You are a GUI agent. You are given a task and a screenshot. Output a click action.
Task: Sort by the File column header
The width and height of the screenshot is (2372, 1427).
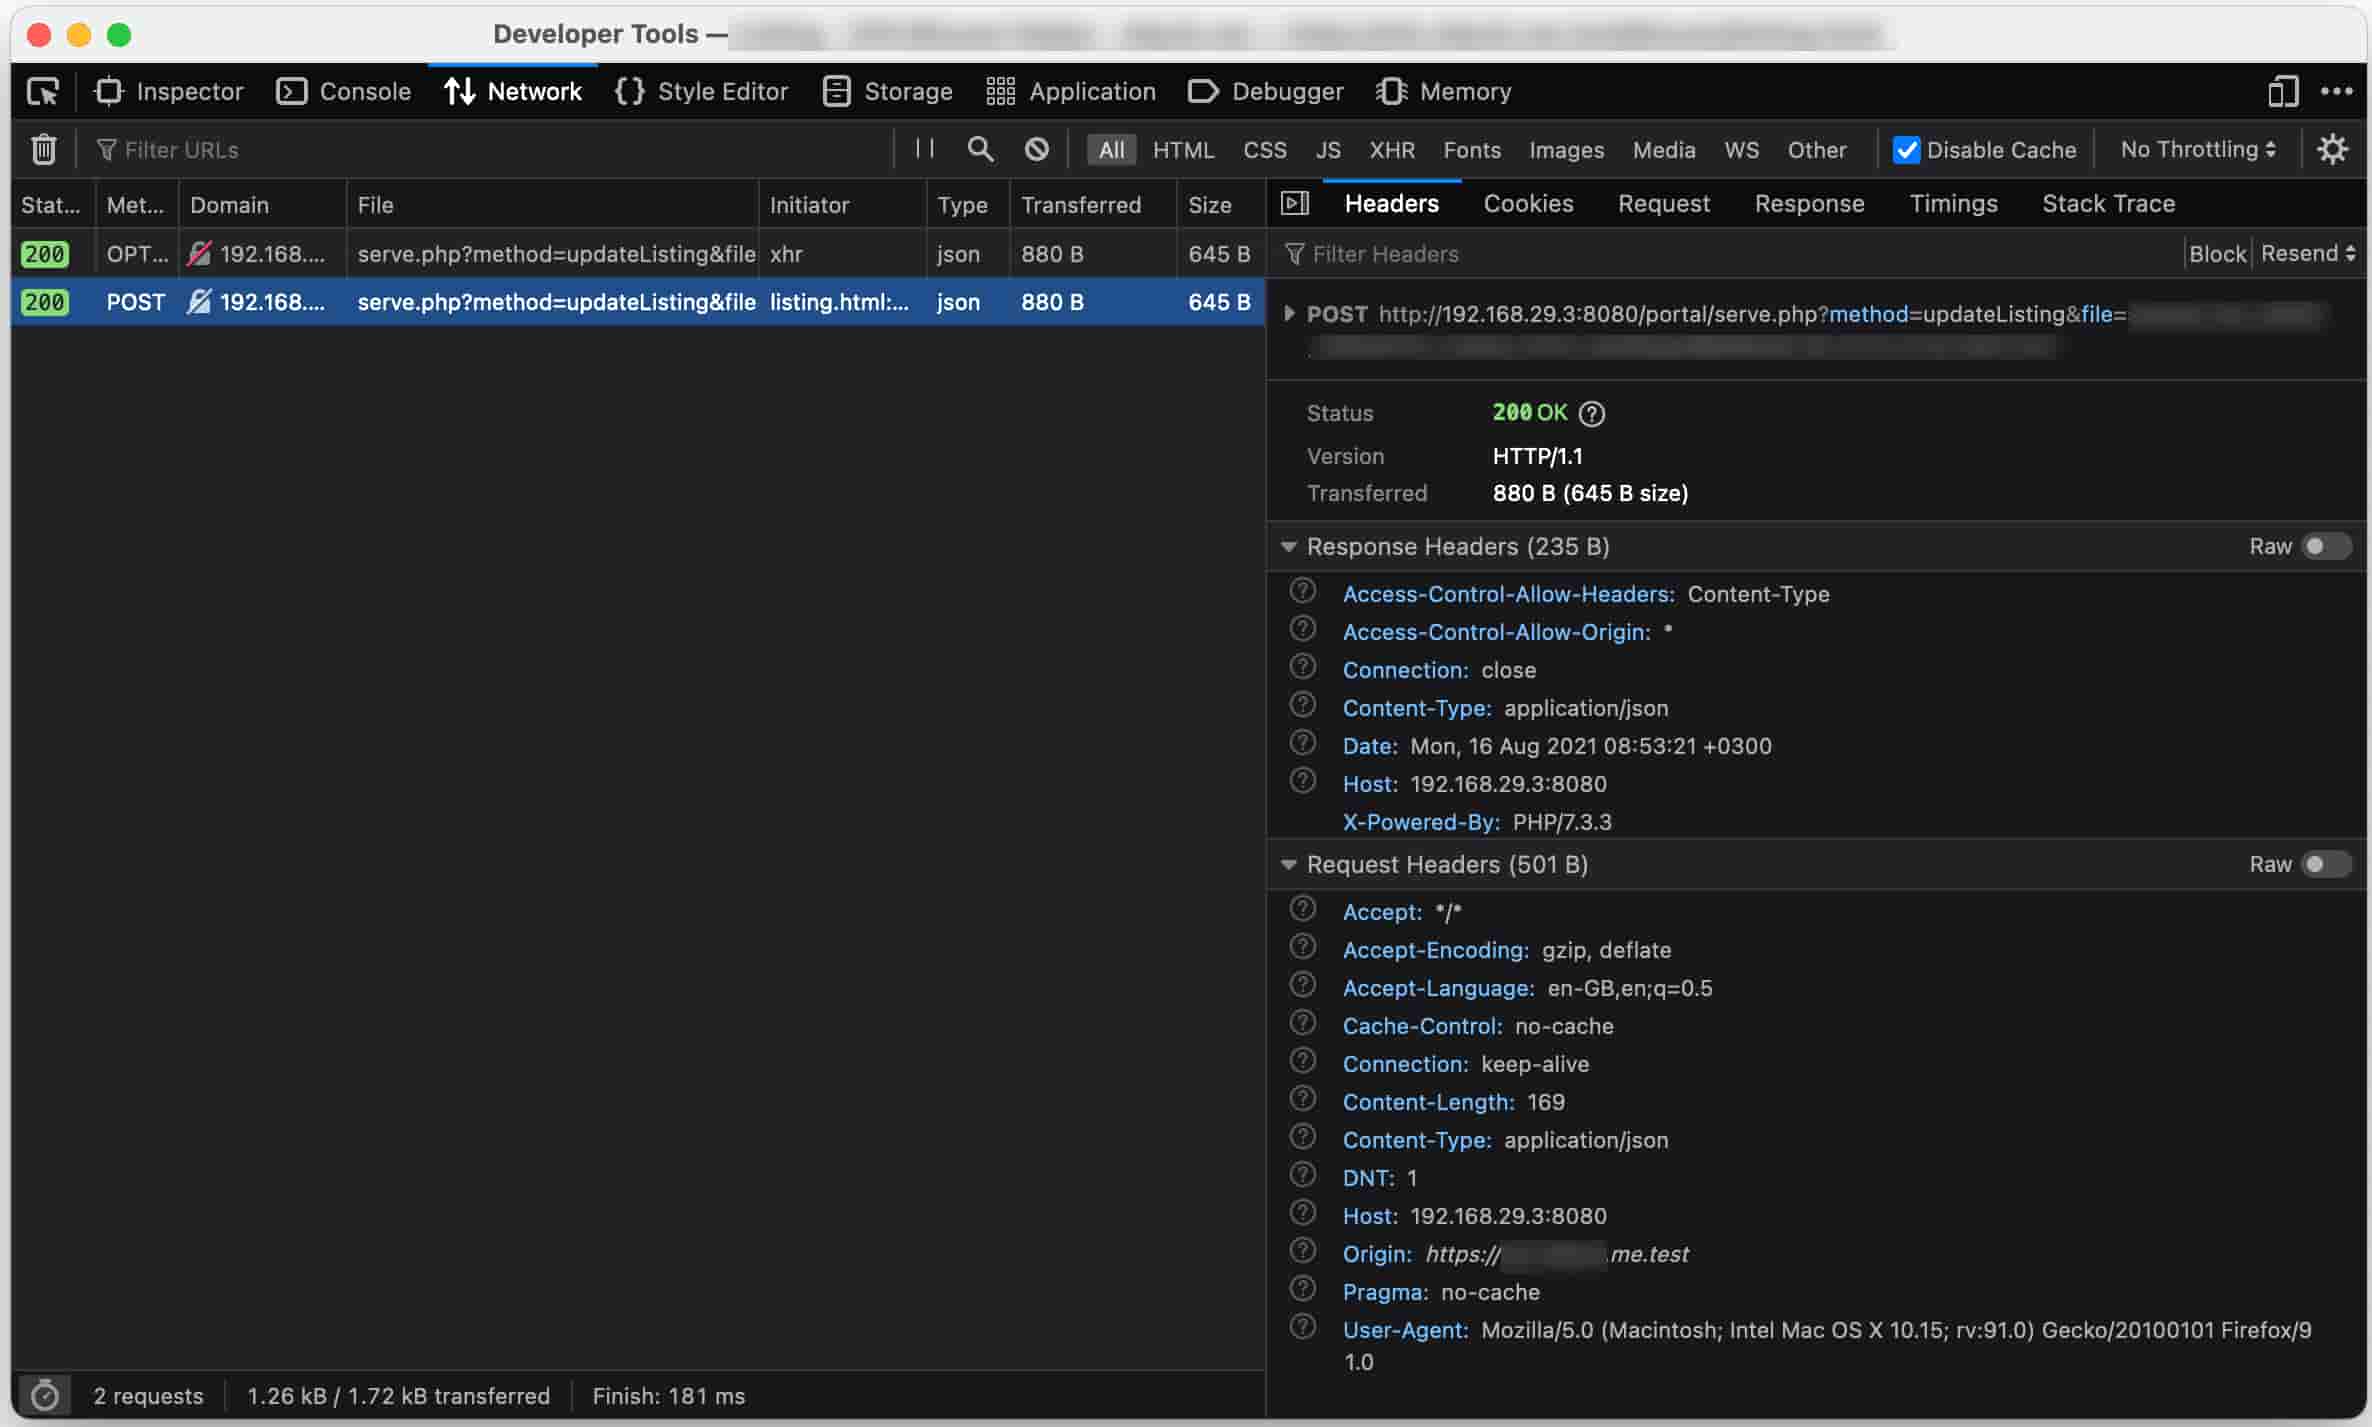[552, 205]
